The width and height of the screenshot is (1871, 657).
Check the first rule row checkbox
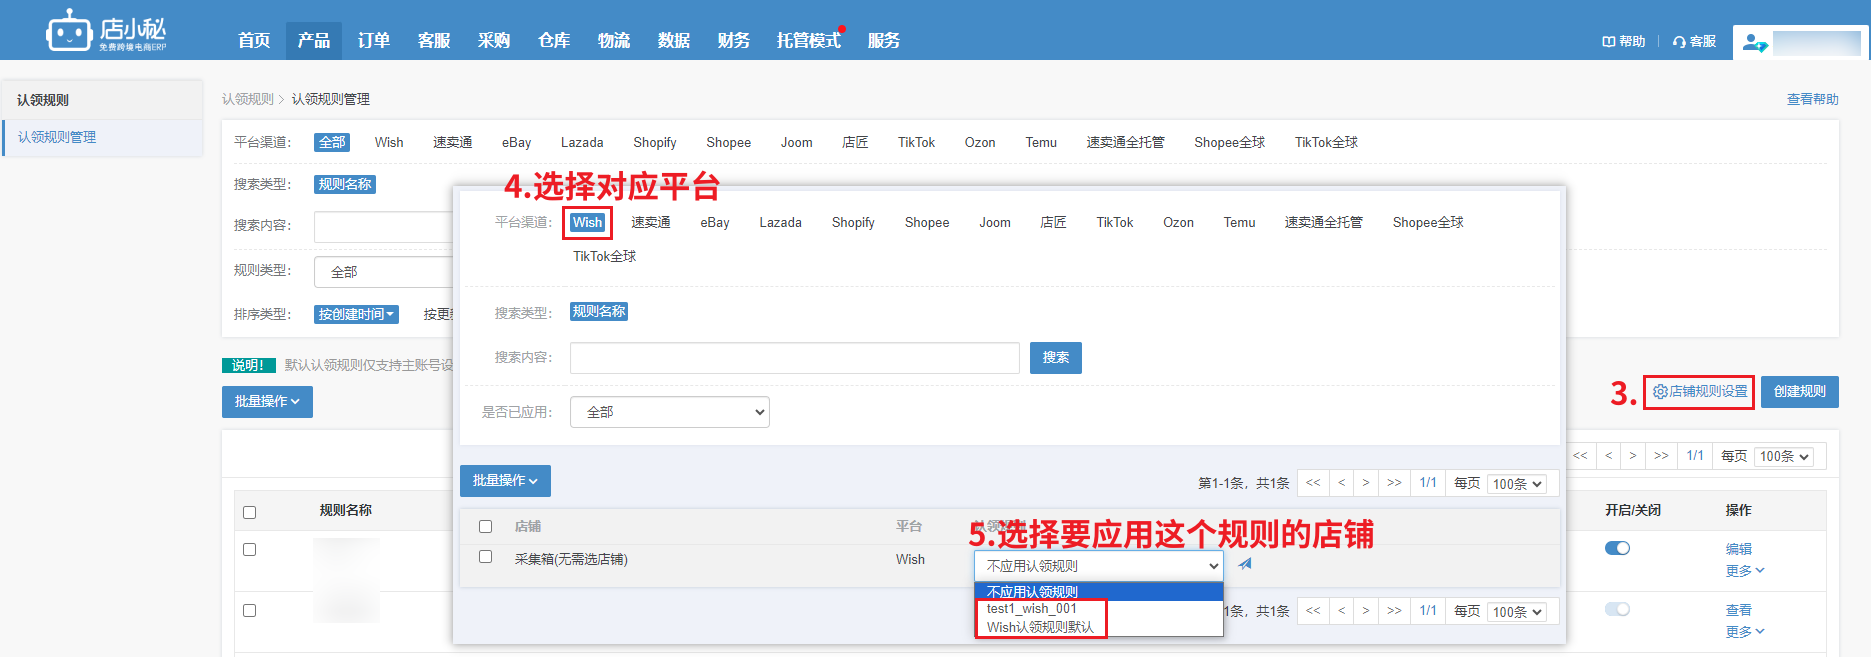(250, 549)
